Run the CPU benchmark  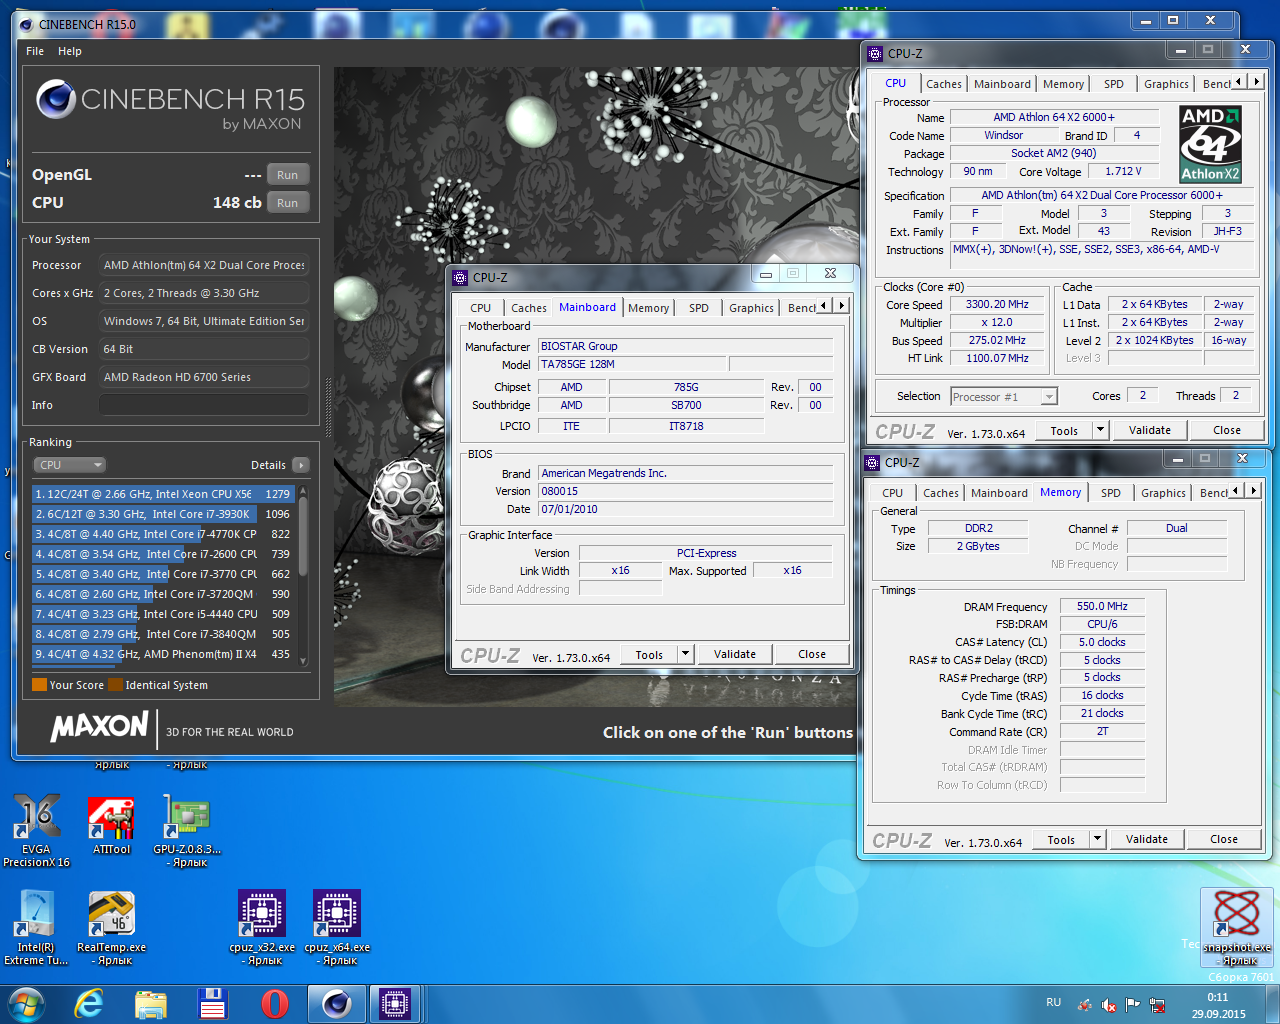click(x=287, y=203)
